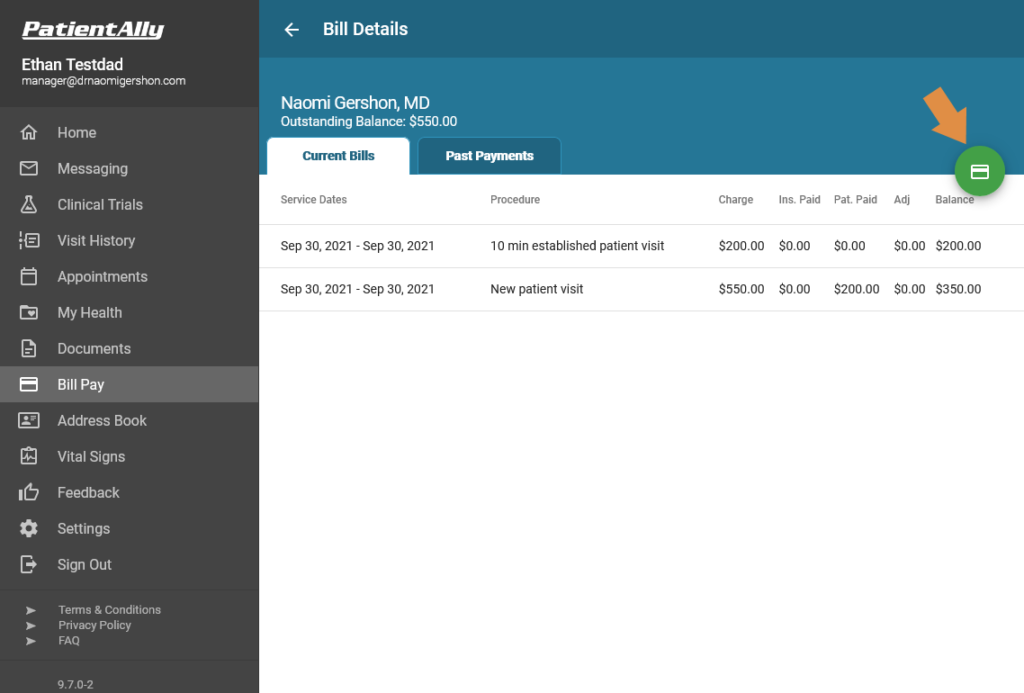Click the Visit History list icon
Screen dimensions: 1024x693
(x=29, y=240)
